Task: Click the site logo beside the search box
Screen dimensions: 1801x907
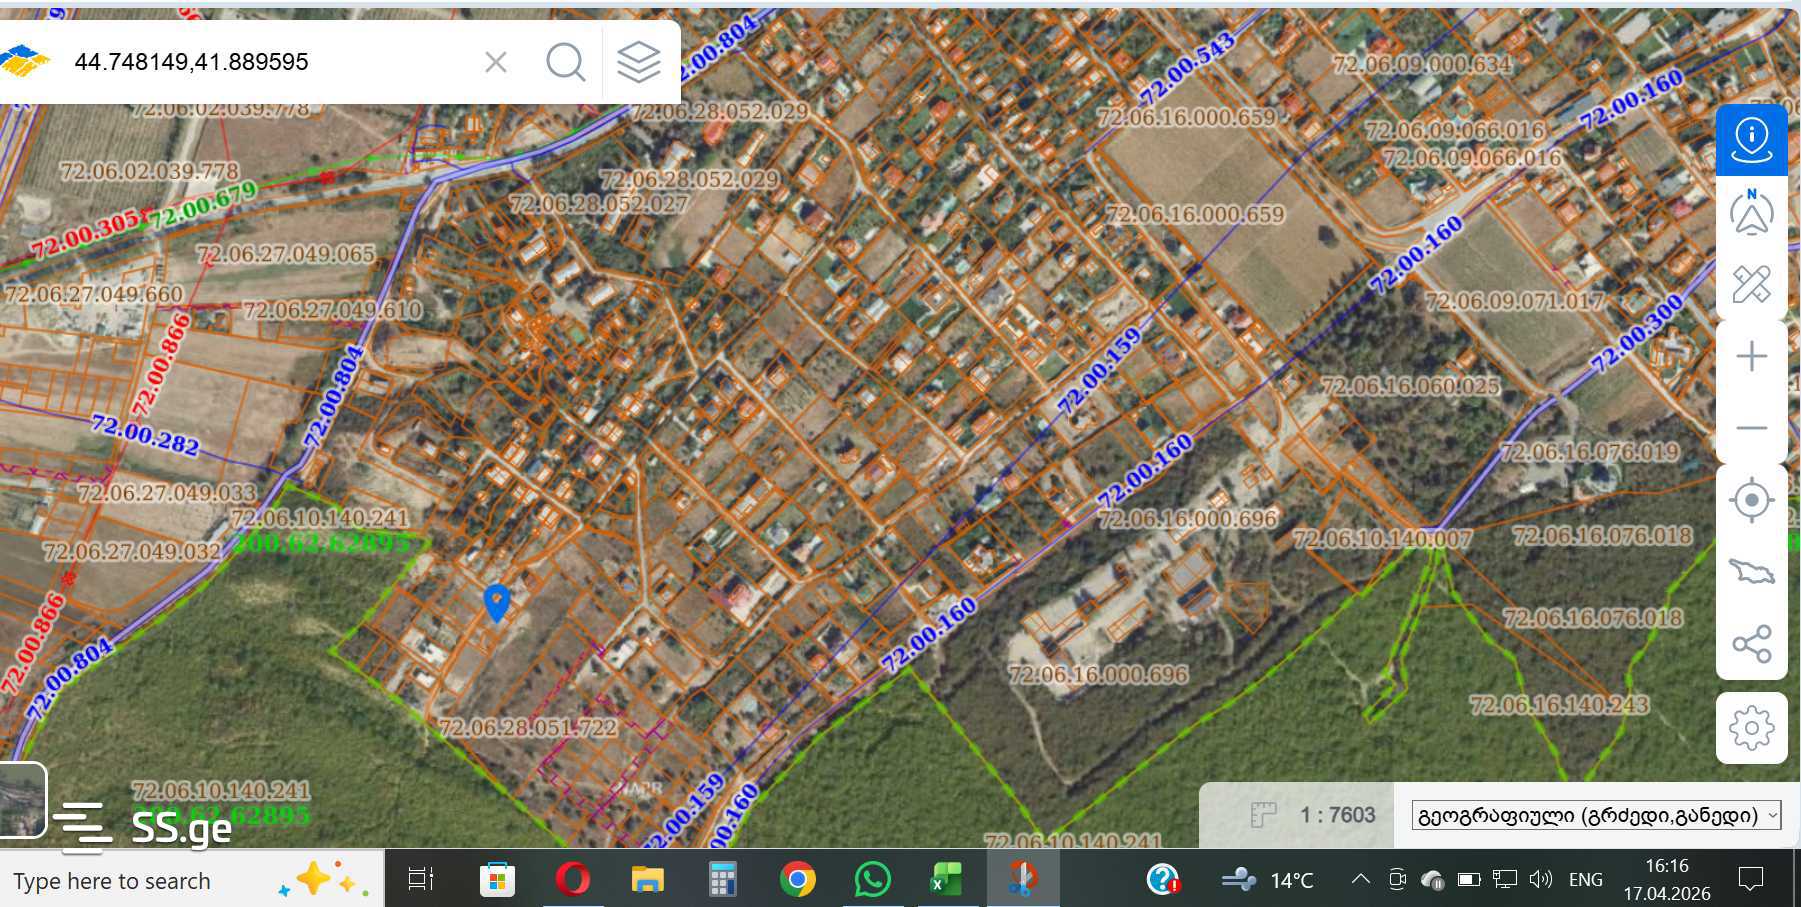Action: coord(25,62)
